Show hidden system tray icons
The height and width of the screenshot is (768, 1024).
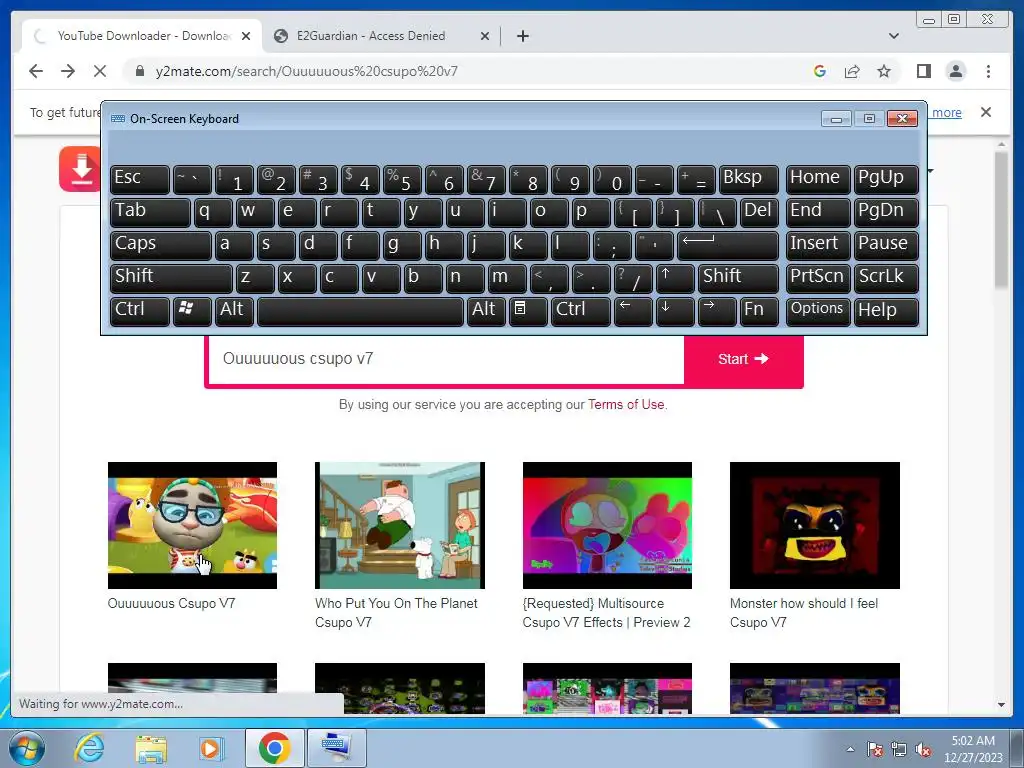(x=850, y=749)
